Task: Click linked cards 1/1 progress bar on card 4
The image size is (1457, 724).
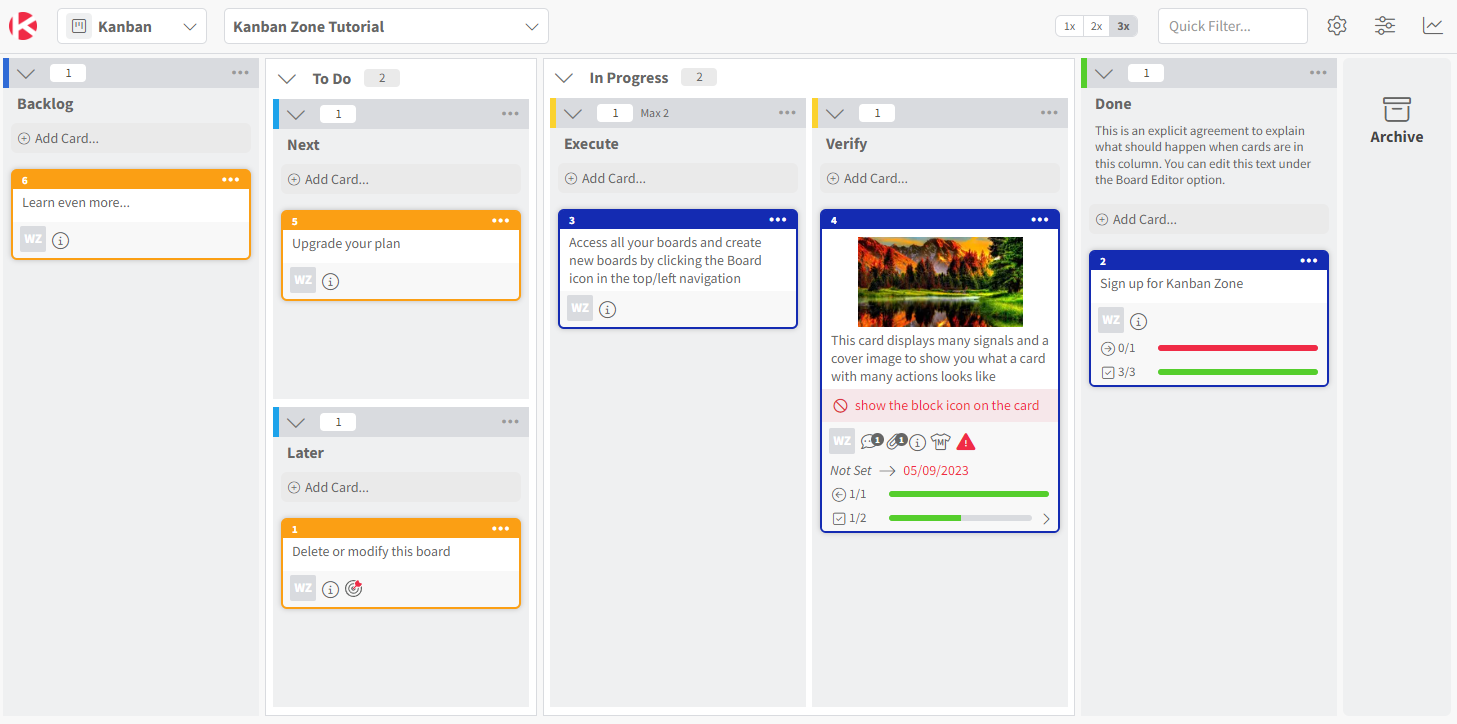Action: tap(969, 494)
